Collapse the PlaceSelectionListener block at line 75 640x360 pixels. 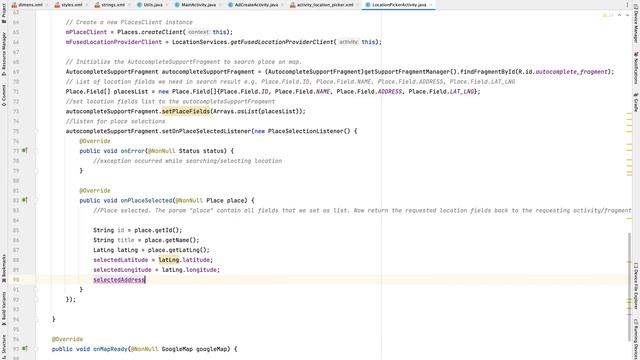(x=36, y=131)
